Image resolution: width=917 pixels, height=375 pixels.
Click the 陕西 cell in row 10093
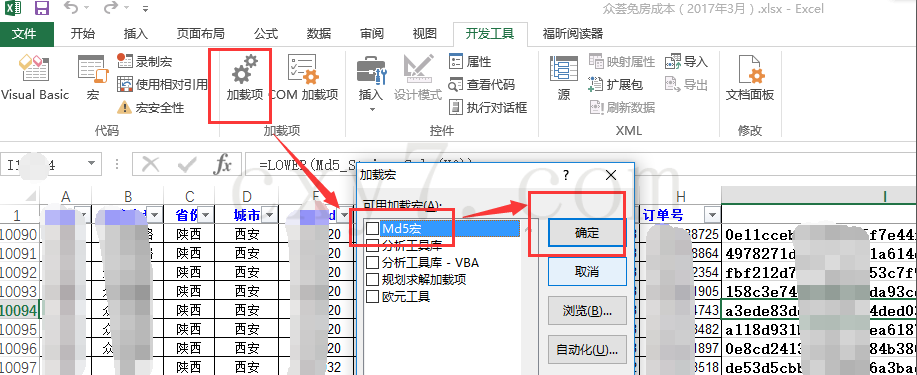tap(189, 291)
